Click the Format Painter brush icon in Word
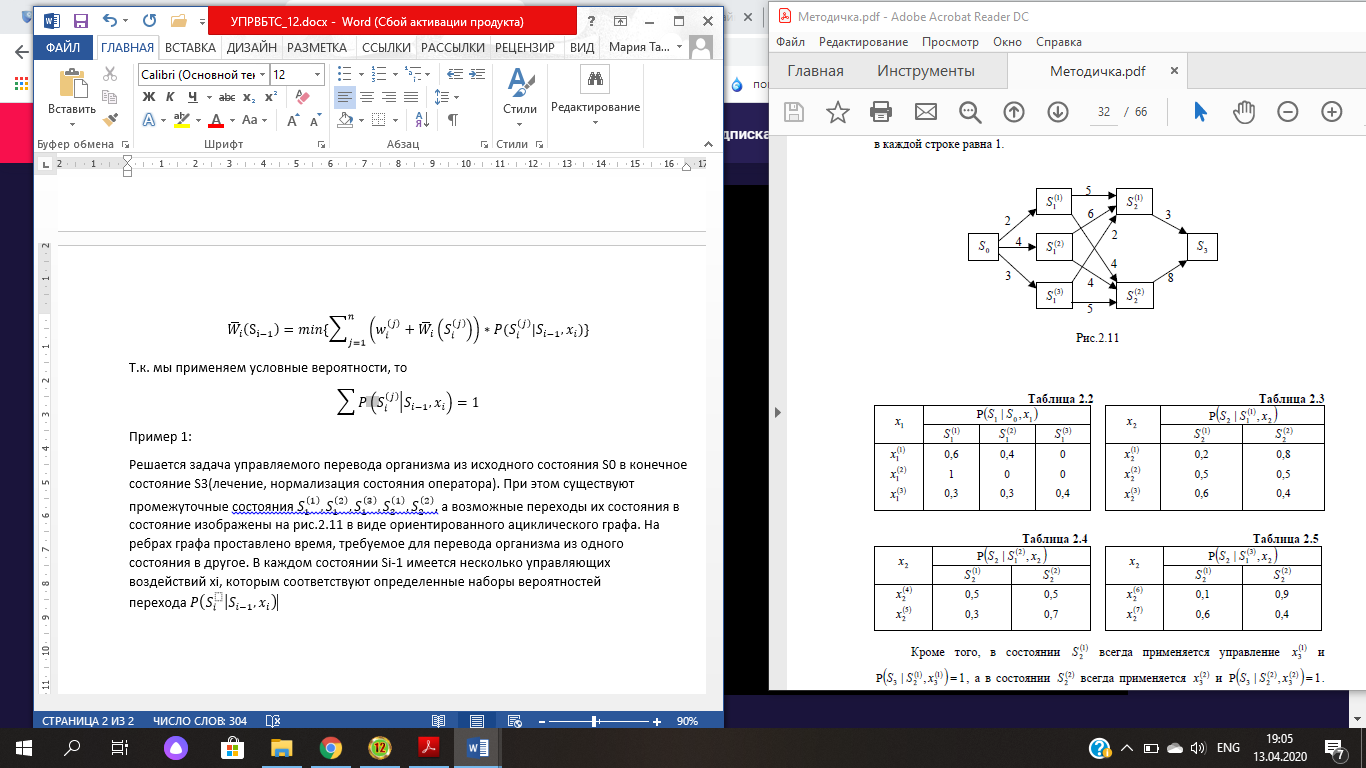 pos(110,119)
